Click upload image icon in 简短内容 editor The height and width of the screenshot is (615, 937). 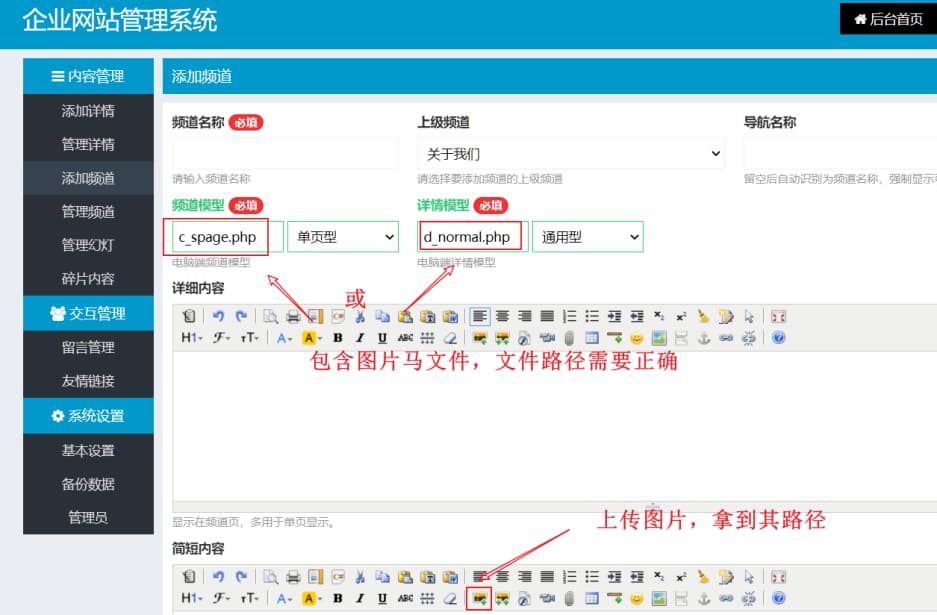[x=479, y=598]
